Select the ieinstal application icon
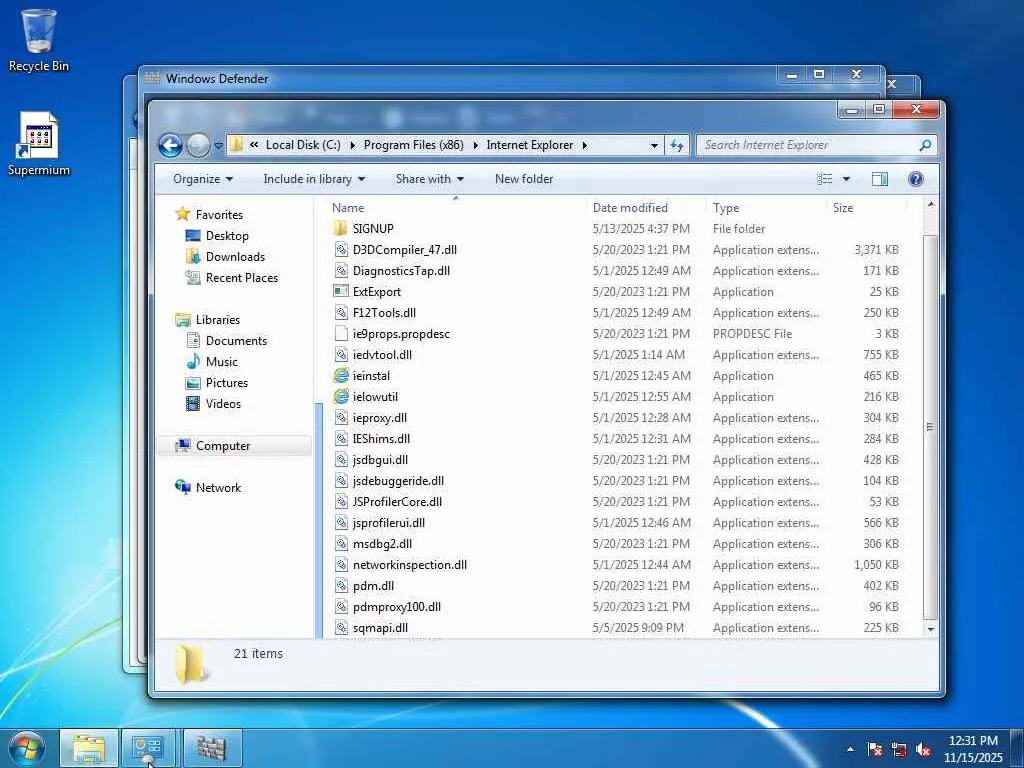Screen dimensions: 1024x768 click(x=340, y=376)
